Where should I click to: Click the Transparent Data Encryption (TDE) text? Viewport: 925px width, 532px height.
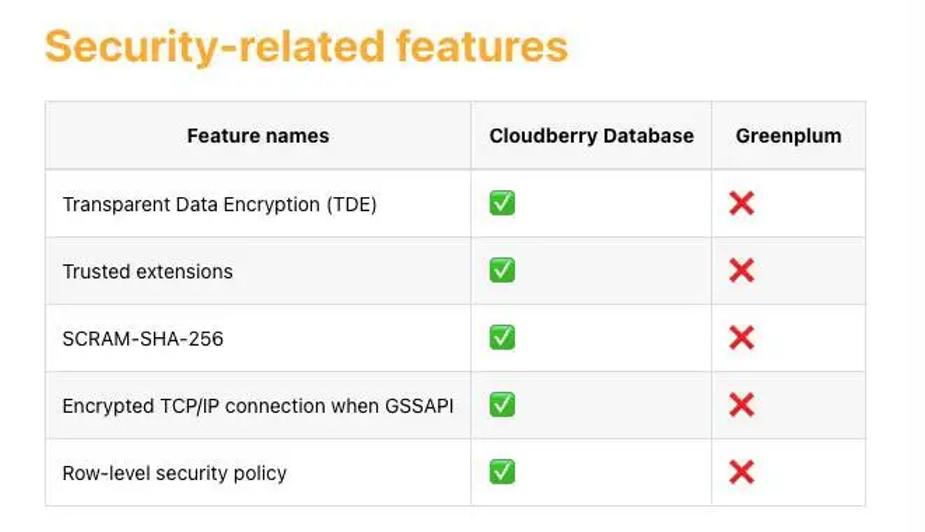(x=219, y=204)
